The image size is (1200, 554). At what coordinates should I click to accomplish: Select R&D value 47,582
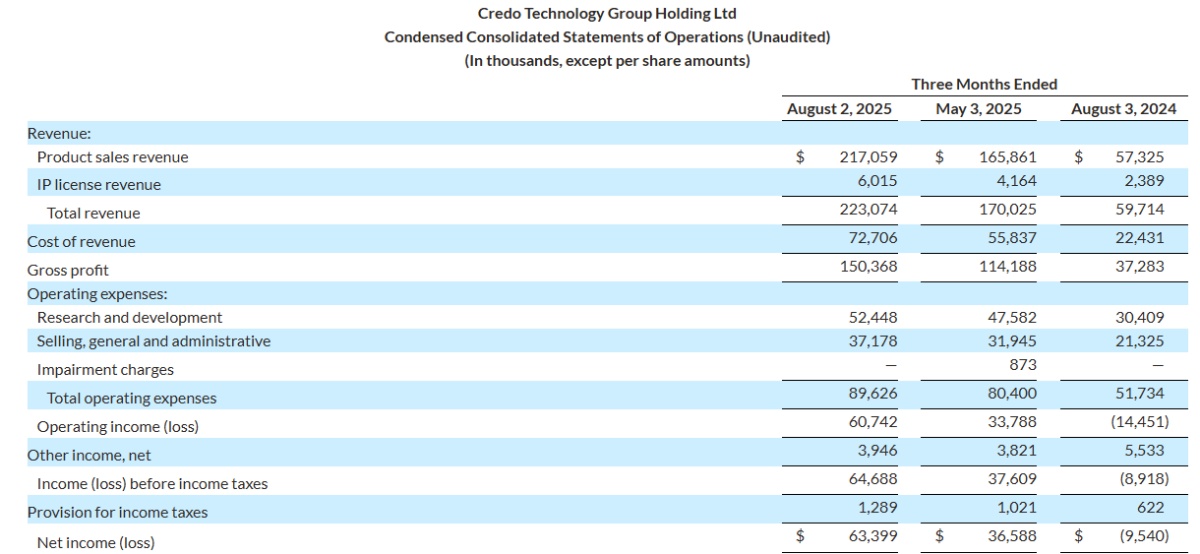pyautogui.click(x=1012, y=317)
